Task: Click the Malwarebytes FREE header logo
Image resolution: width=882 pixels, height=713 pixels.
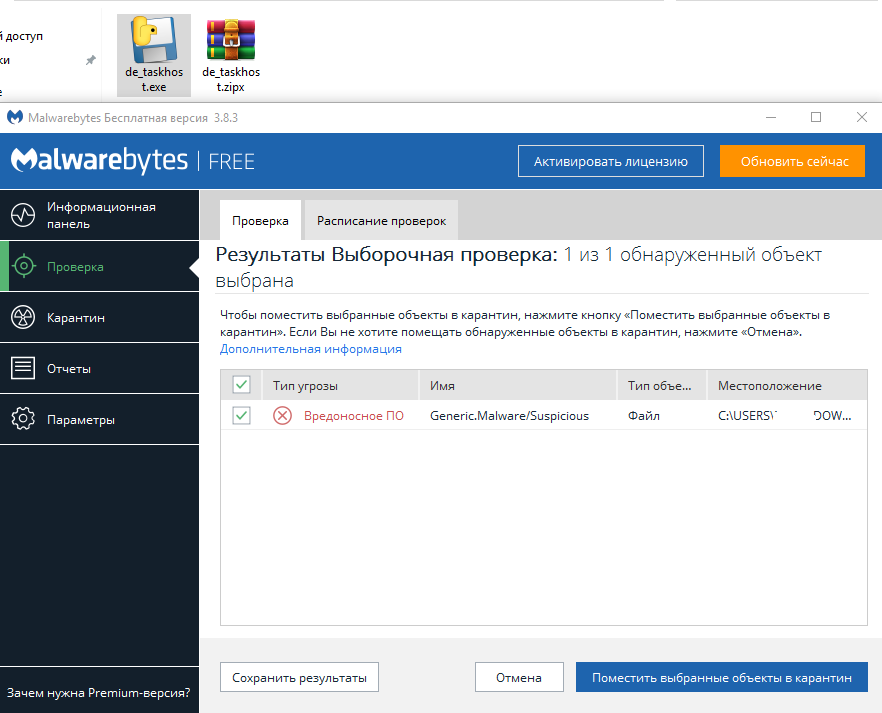Action: pos(133,161)
